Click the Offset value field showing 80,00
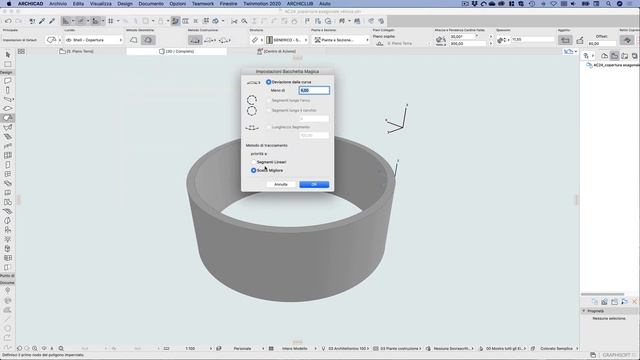640x360 pixels. tap(602, 43)
